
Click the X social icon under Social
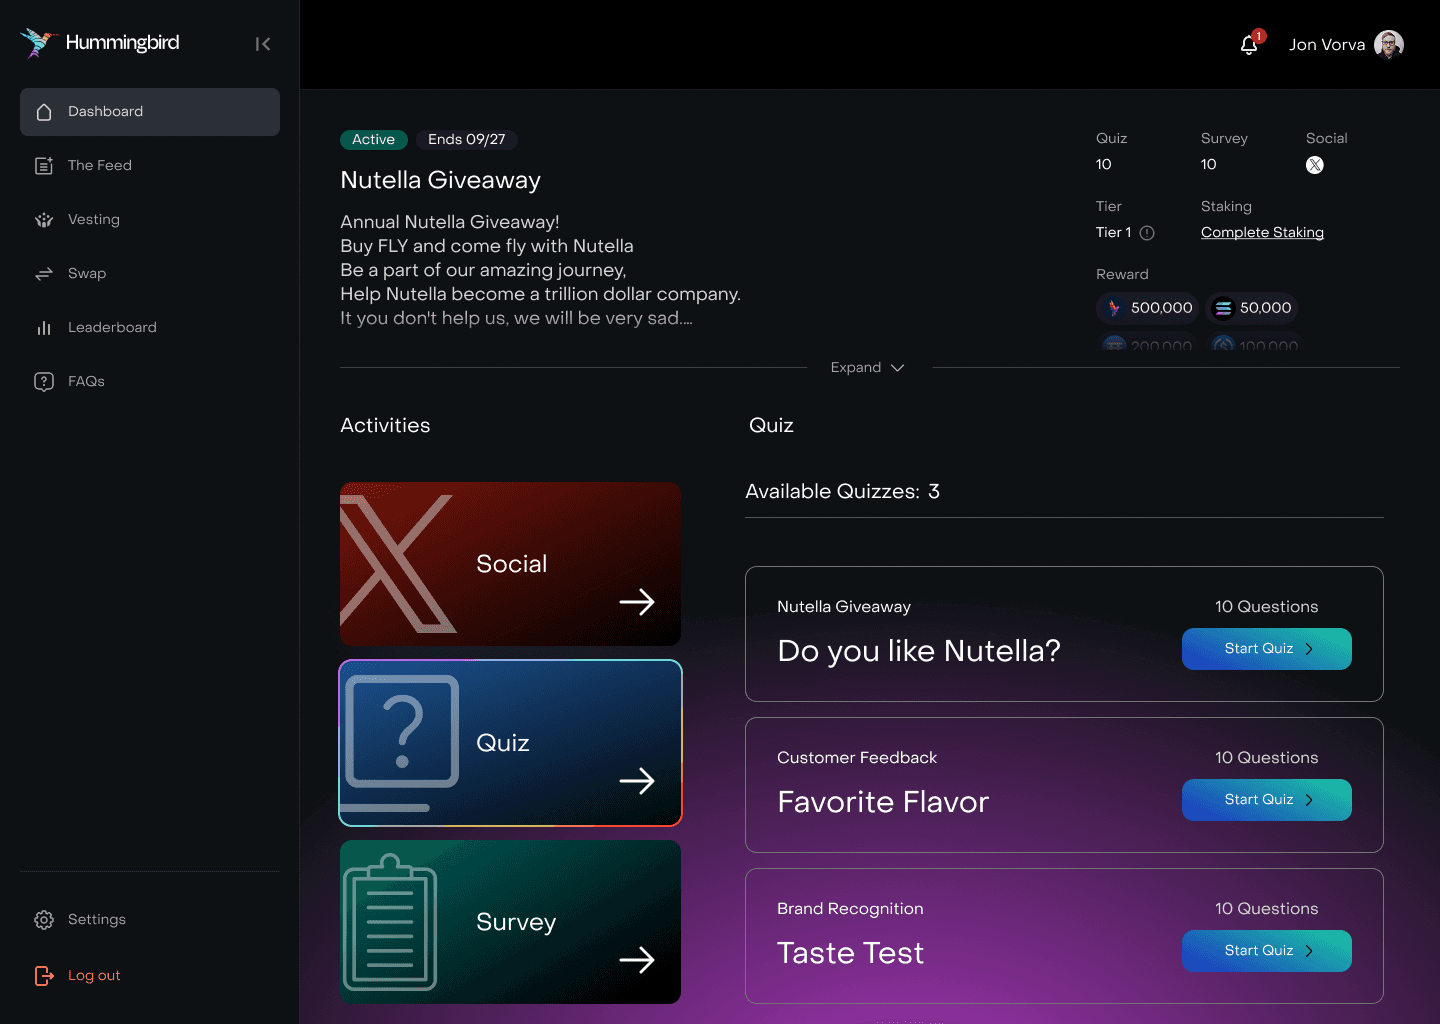(x=1315, y=165)
